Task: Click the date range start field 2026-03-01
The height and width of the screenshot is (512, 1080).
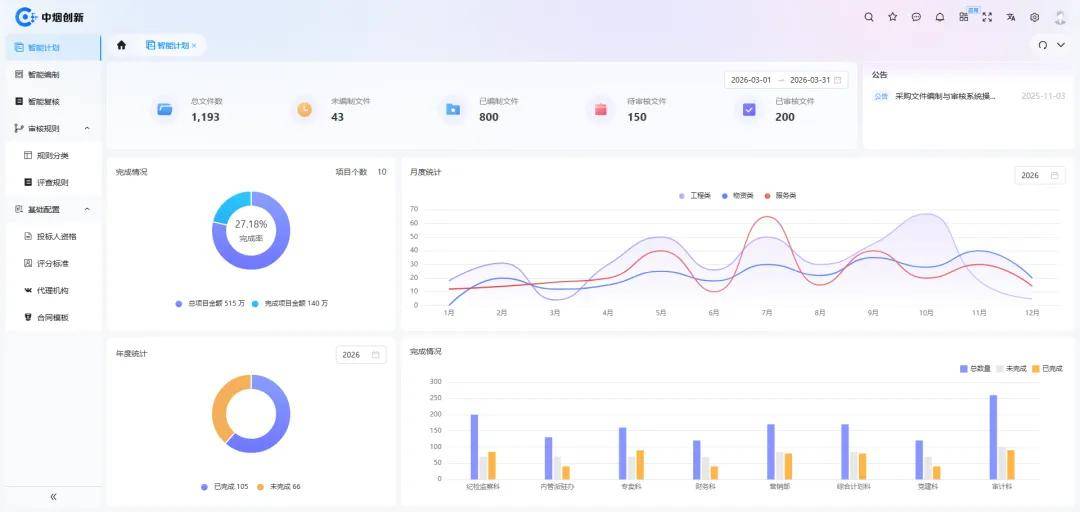Action: pos(751,80)
